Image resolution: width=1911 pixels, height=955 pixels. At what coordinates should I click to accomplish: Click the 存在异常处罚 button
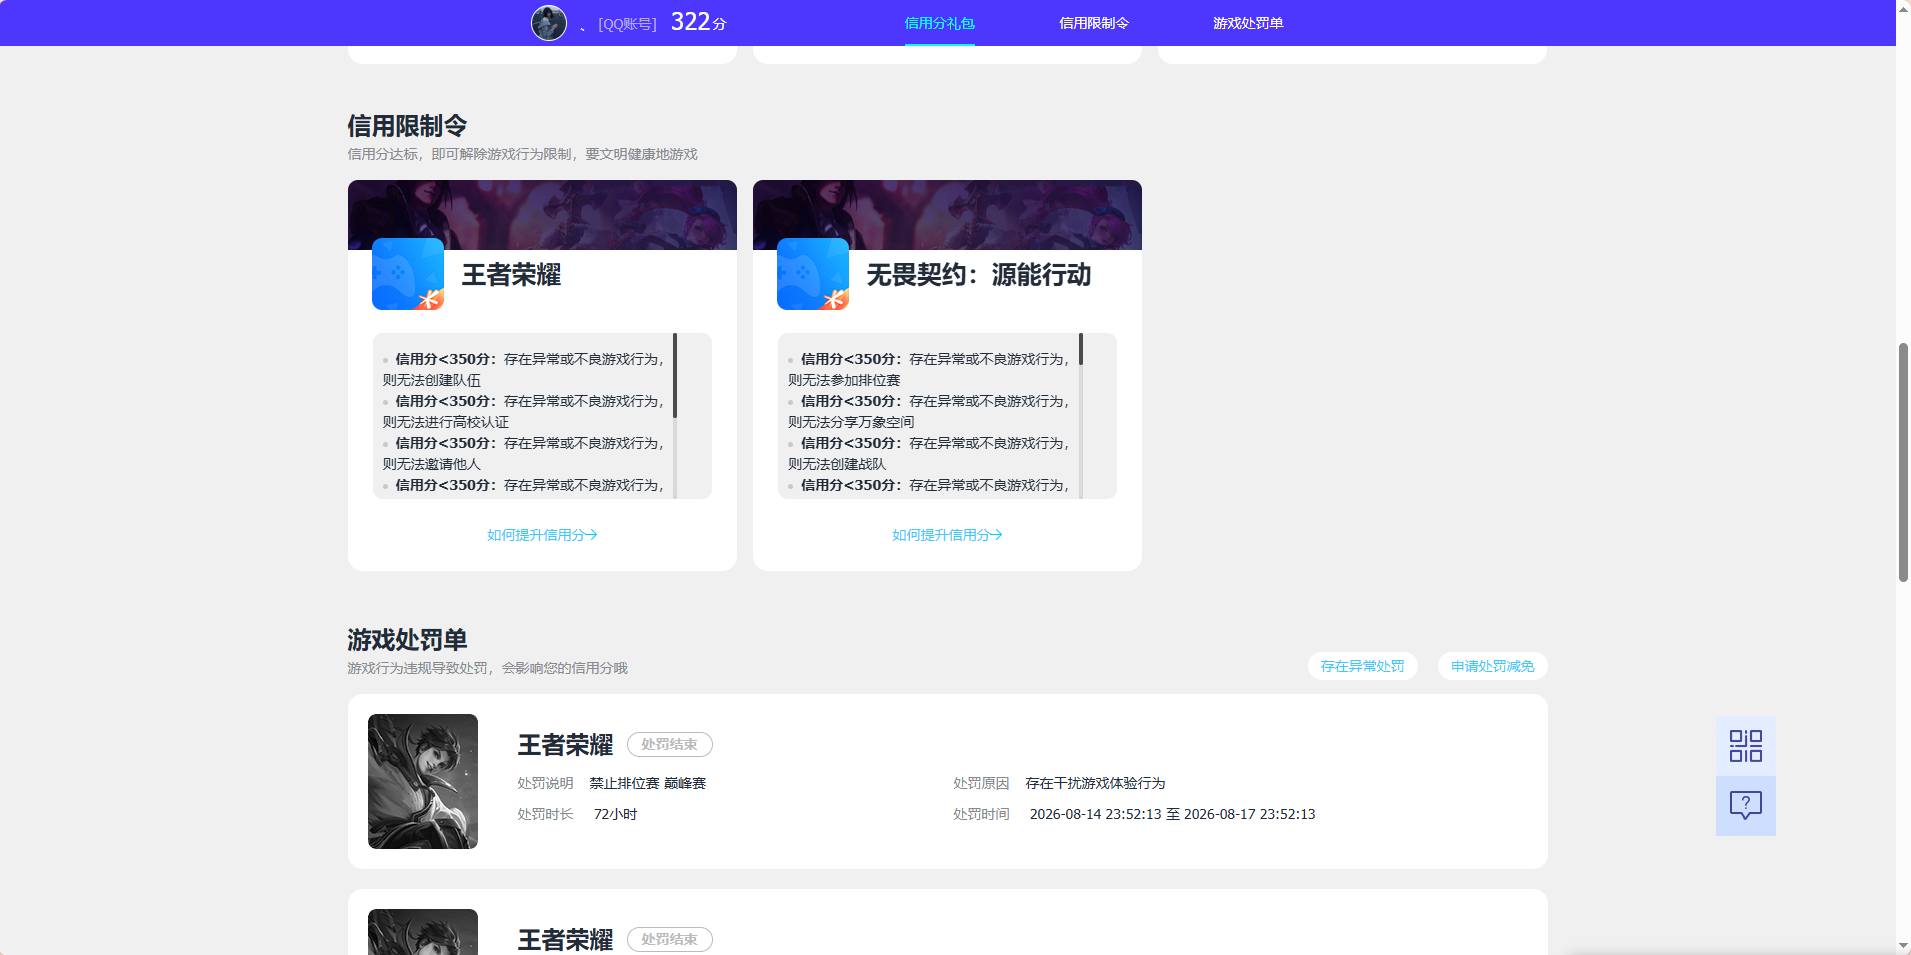coord(1362,666)
